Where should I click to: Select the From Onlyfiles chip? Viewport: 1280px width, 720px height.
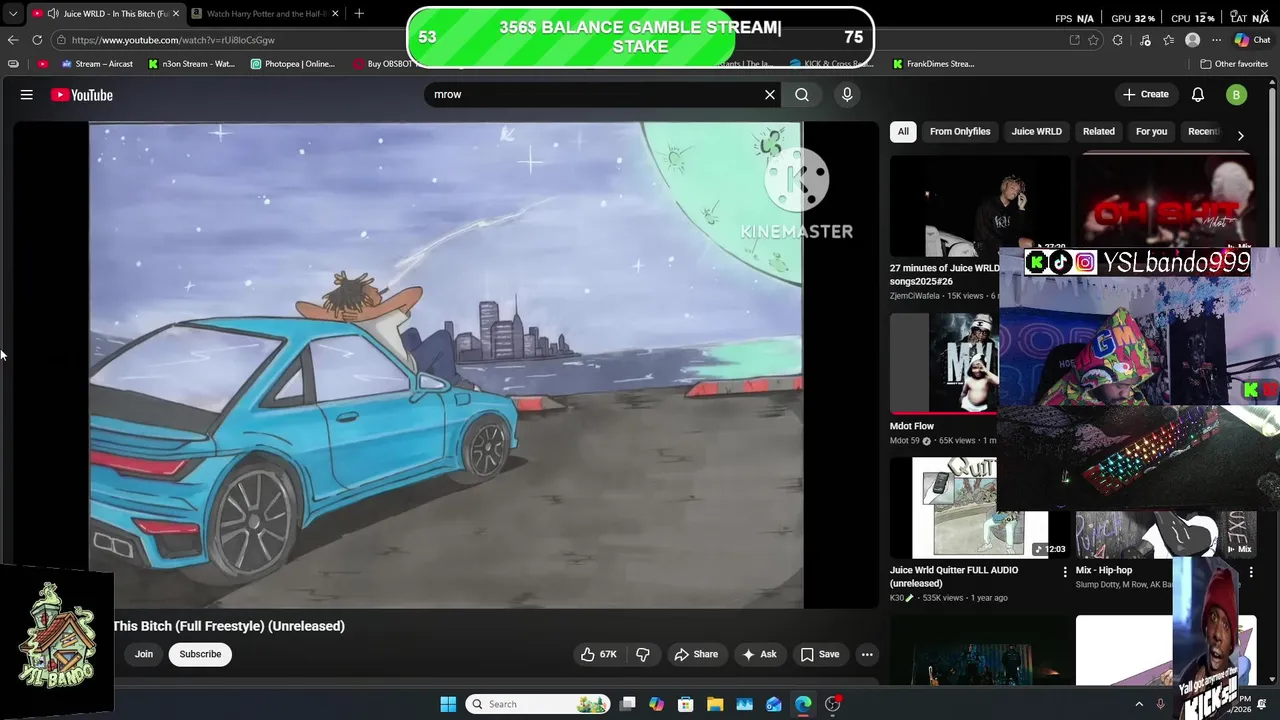[960, 131]
